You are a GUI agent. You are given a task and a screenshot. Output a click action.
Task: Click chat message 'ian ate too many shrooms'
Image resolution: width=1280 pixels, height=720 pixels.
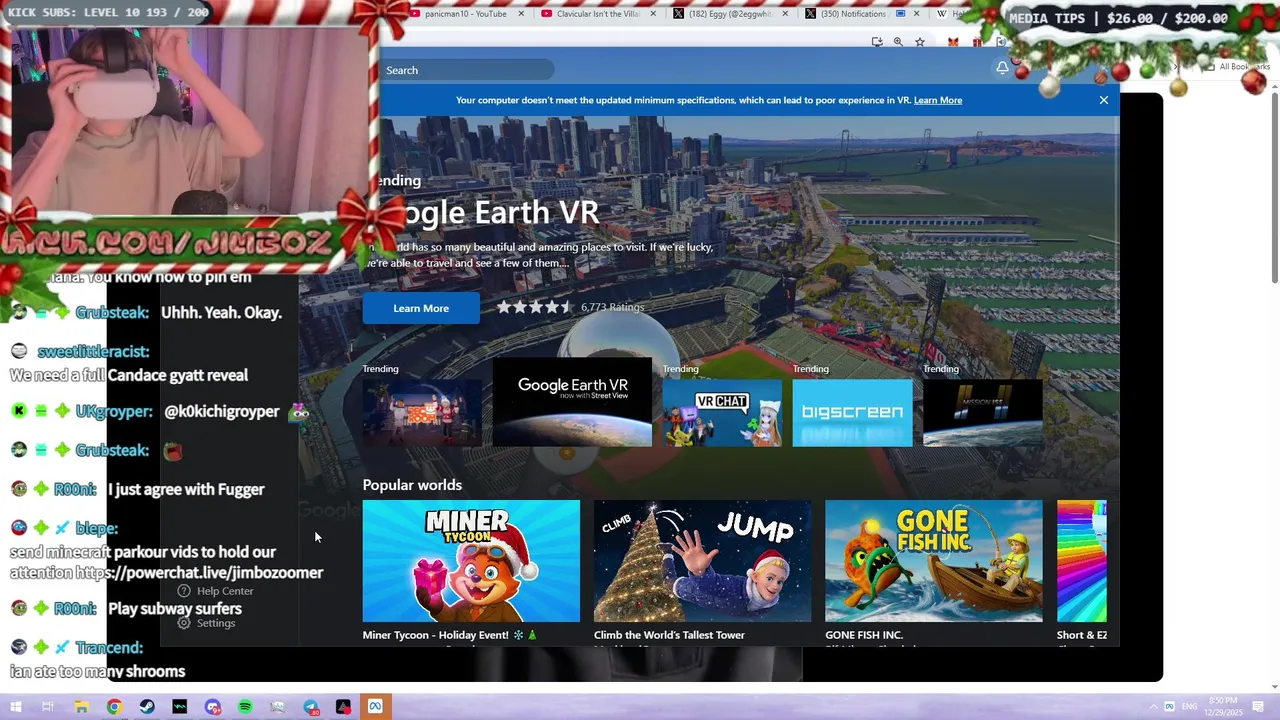pos(97,672)
